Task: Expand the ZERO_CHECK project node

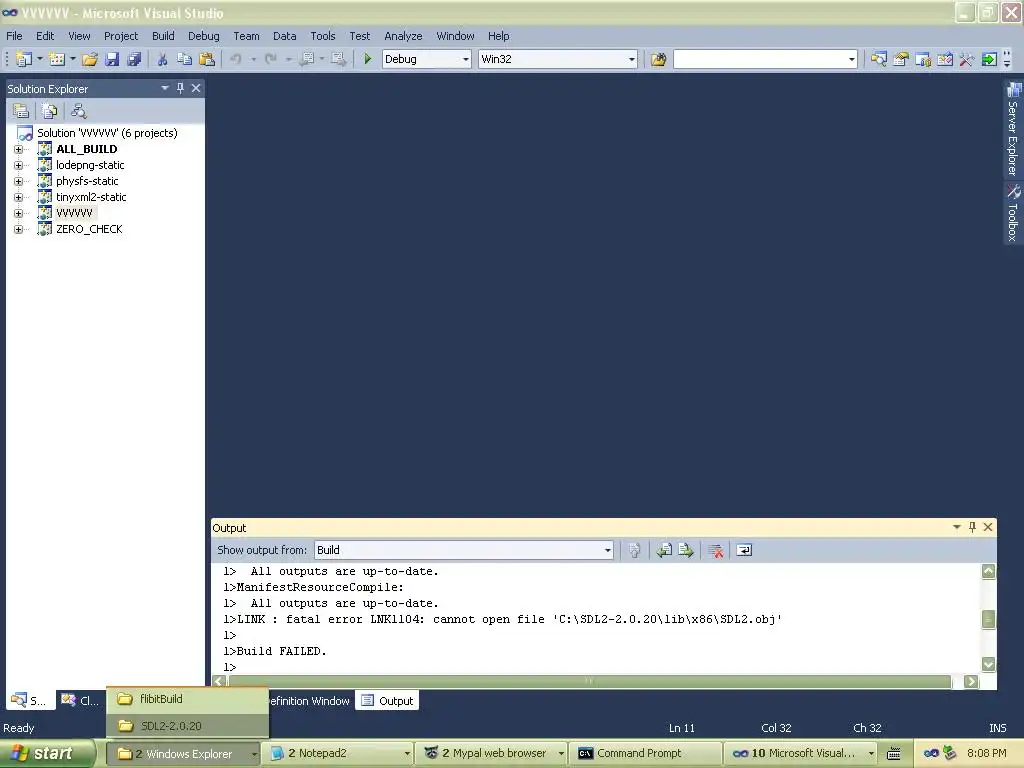Action: coord(18,229)
